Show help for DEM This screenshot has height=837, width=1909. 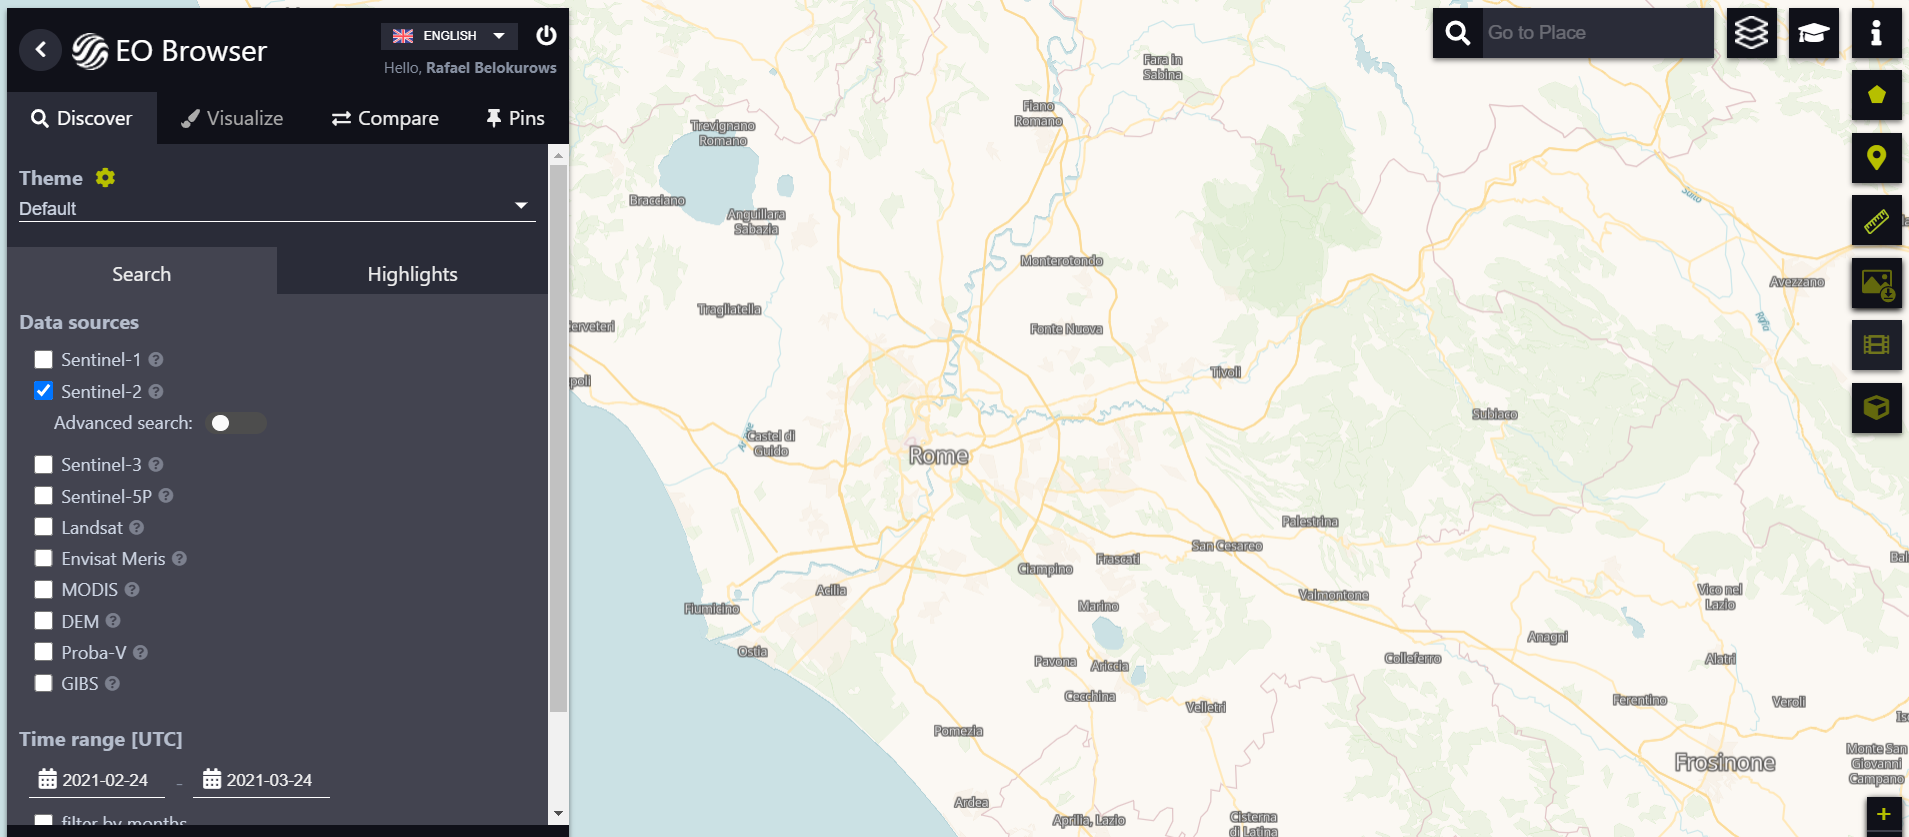pyautogui.click(x=113, y=621)
